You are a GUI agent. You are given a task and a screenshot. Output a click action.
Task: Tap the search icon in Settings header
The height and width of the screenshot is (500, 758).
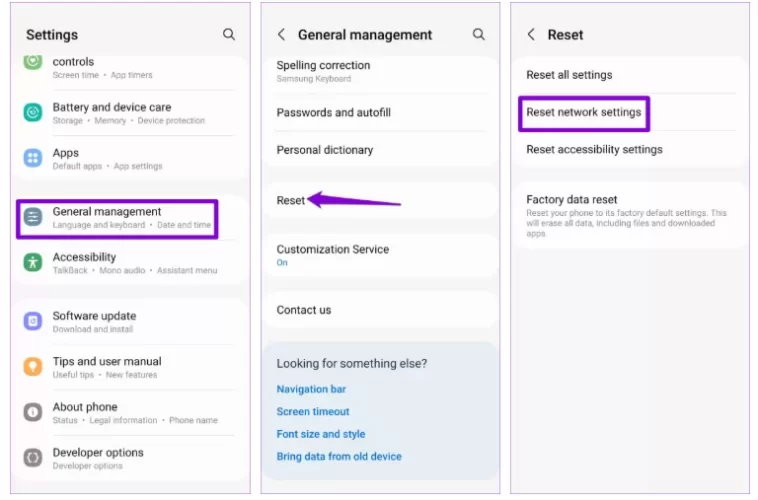coord(229,34)
